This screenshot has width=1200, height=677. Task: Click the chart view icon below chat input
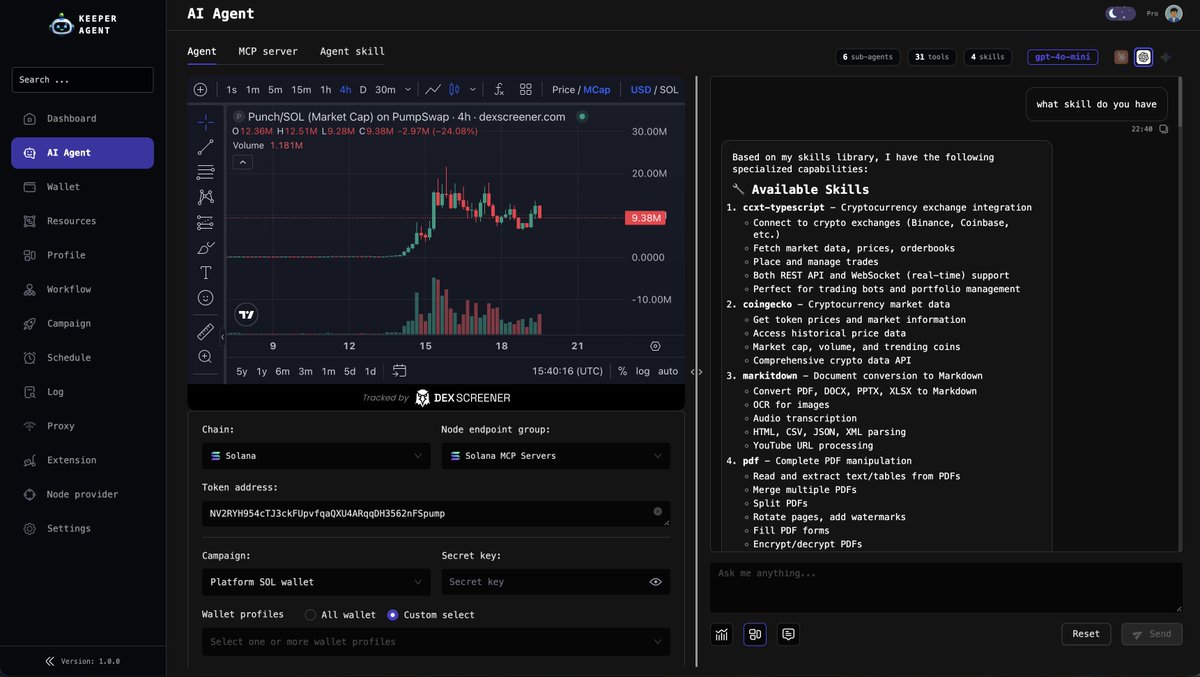722,634
